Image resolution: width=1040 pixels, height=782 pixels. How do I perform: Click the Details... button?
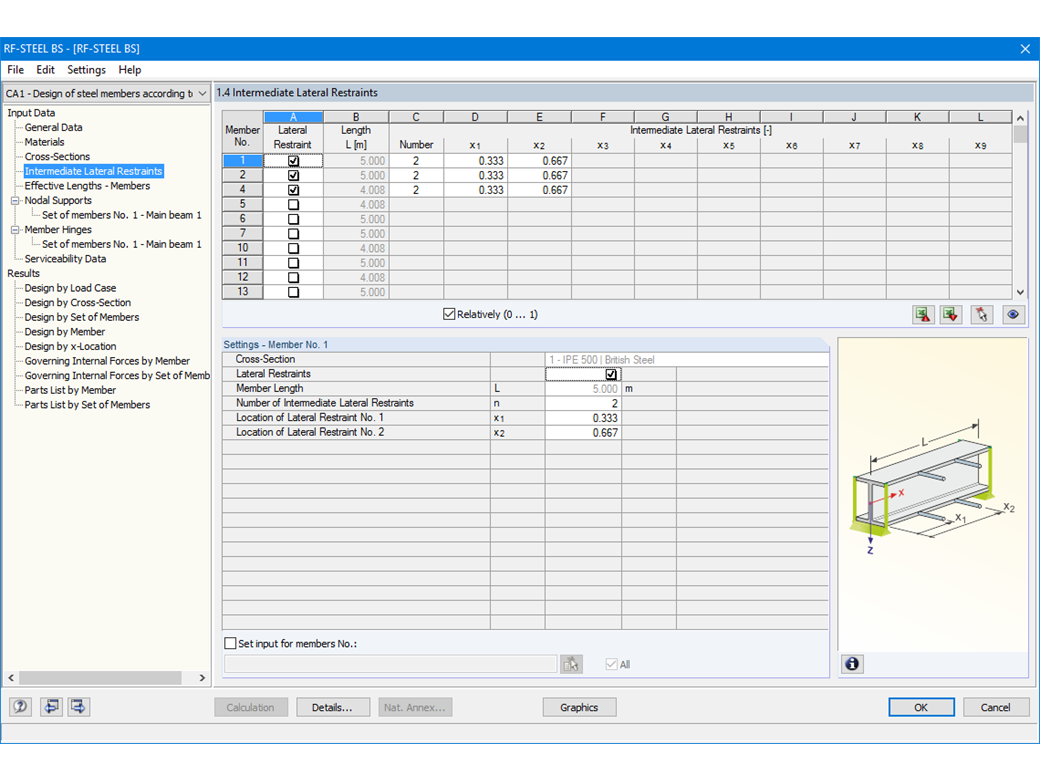click(332, 707)
